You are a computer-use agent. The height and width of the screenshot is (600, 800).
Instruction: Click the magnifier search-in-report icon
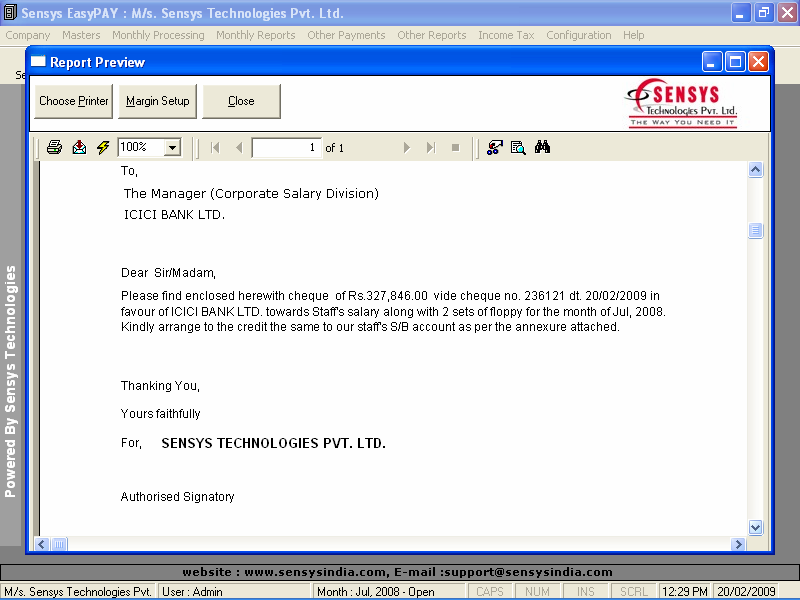tap(518, 147)
